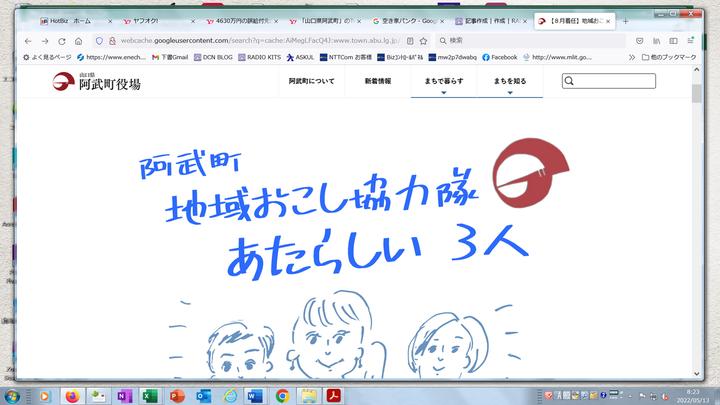The height and width of the screenshot is (405, 720).
Task: Click the 阿武町役場 site logo
Action: pyautogui.click(x=97, y=83)
